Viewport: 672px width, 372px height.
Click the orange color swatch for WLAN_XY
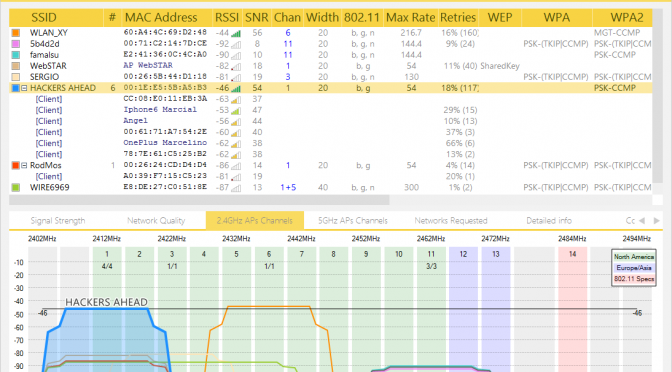coord(16,33)
